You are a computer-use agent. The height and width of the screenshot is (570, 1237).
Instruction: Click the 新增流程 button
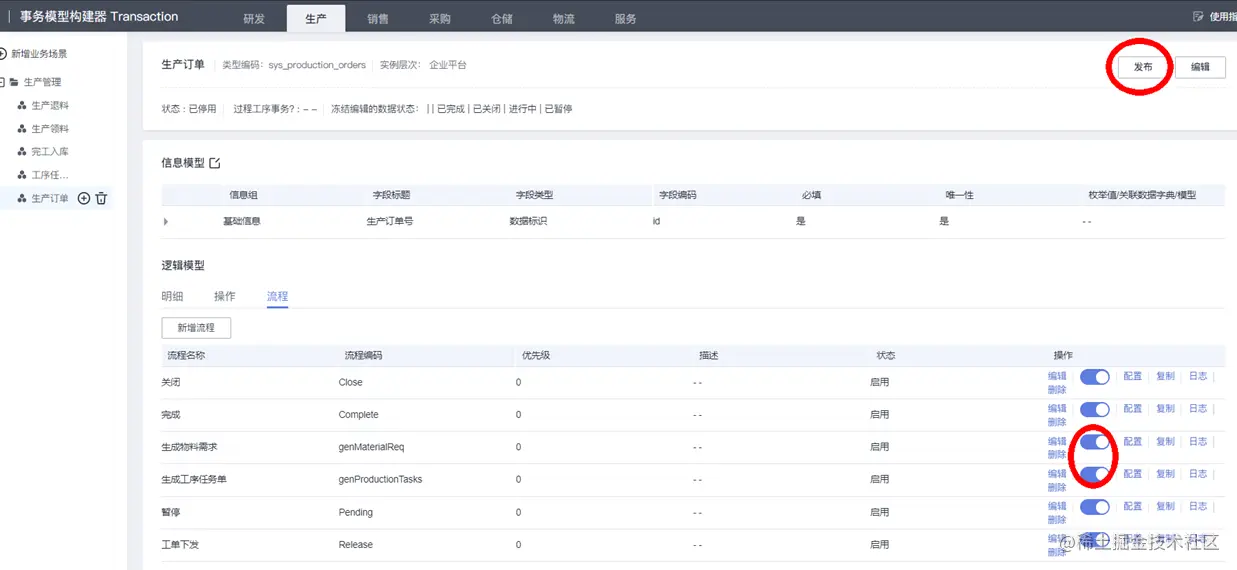[x=196, y=328]
